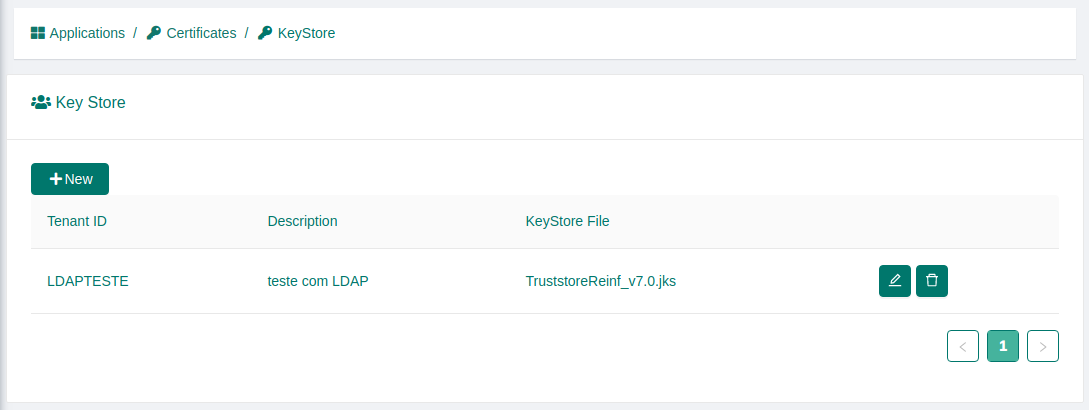Click the users group icon by Key Store
This screenshot has height=410, width=1089.
41,103
